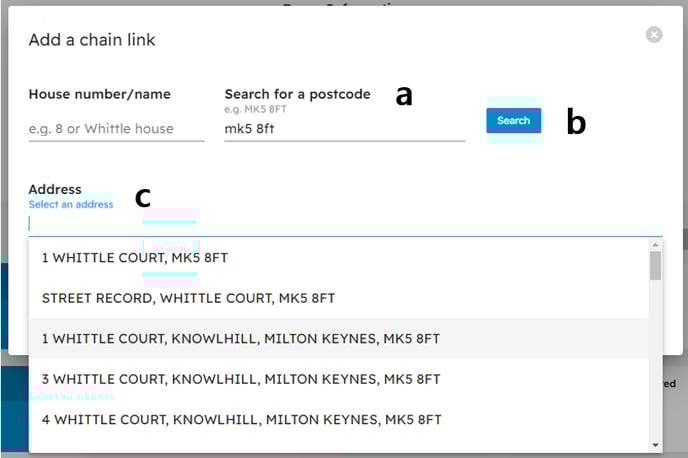Choose STREET RECORD, WHITTLE COURT option
This screenshot has height=458, width=688.
point(338,298)
